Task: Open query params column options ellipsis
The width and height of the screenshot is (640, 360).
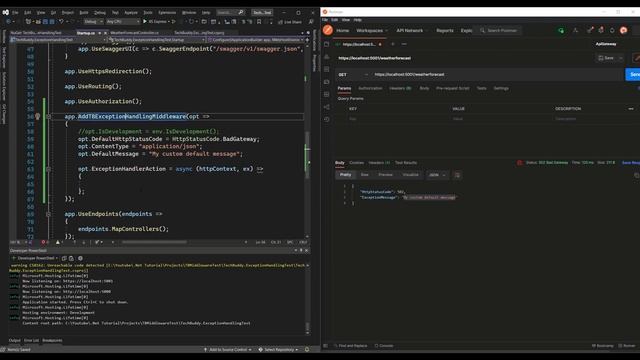Action: coord(631,109)
